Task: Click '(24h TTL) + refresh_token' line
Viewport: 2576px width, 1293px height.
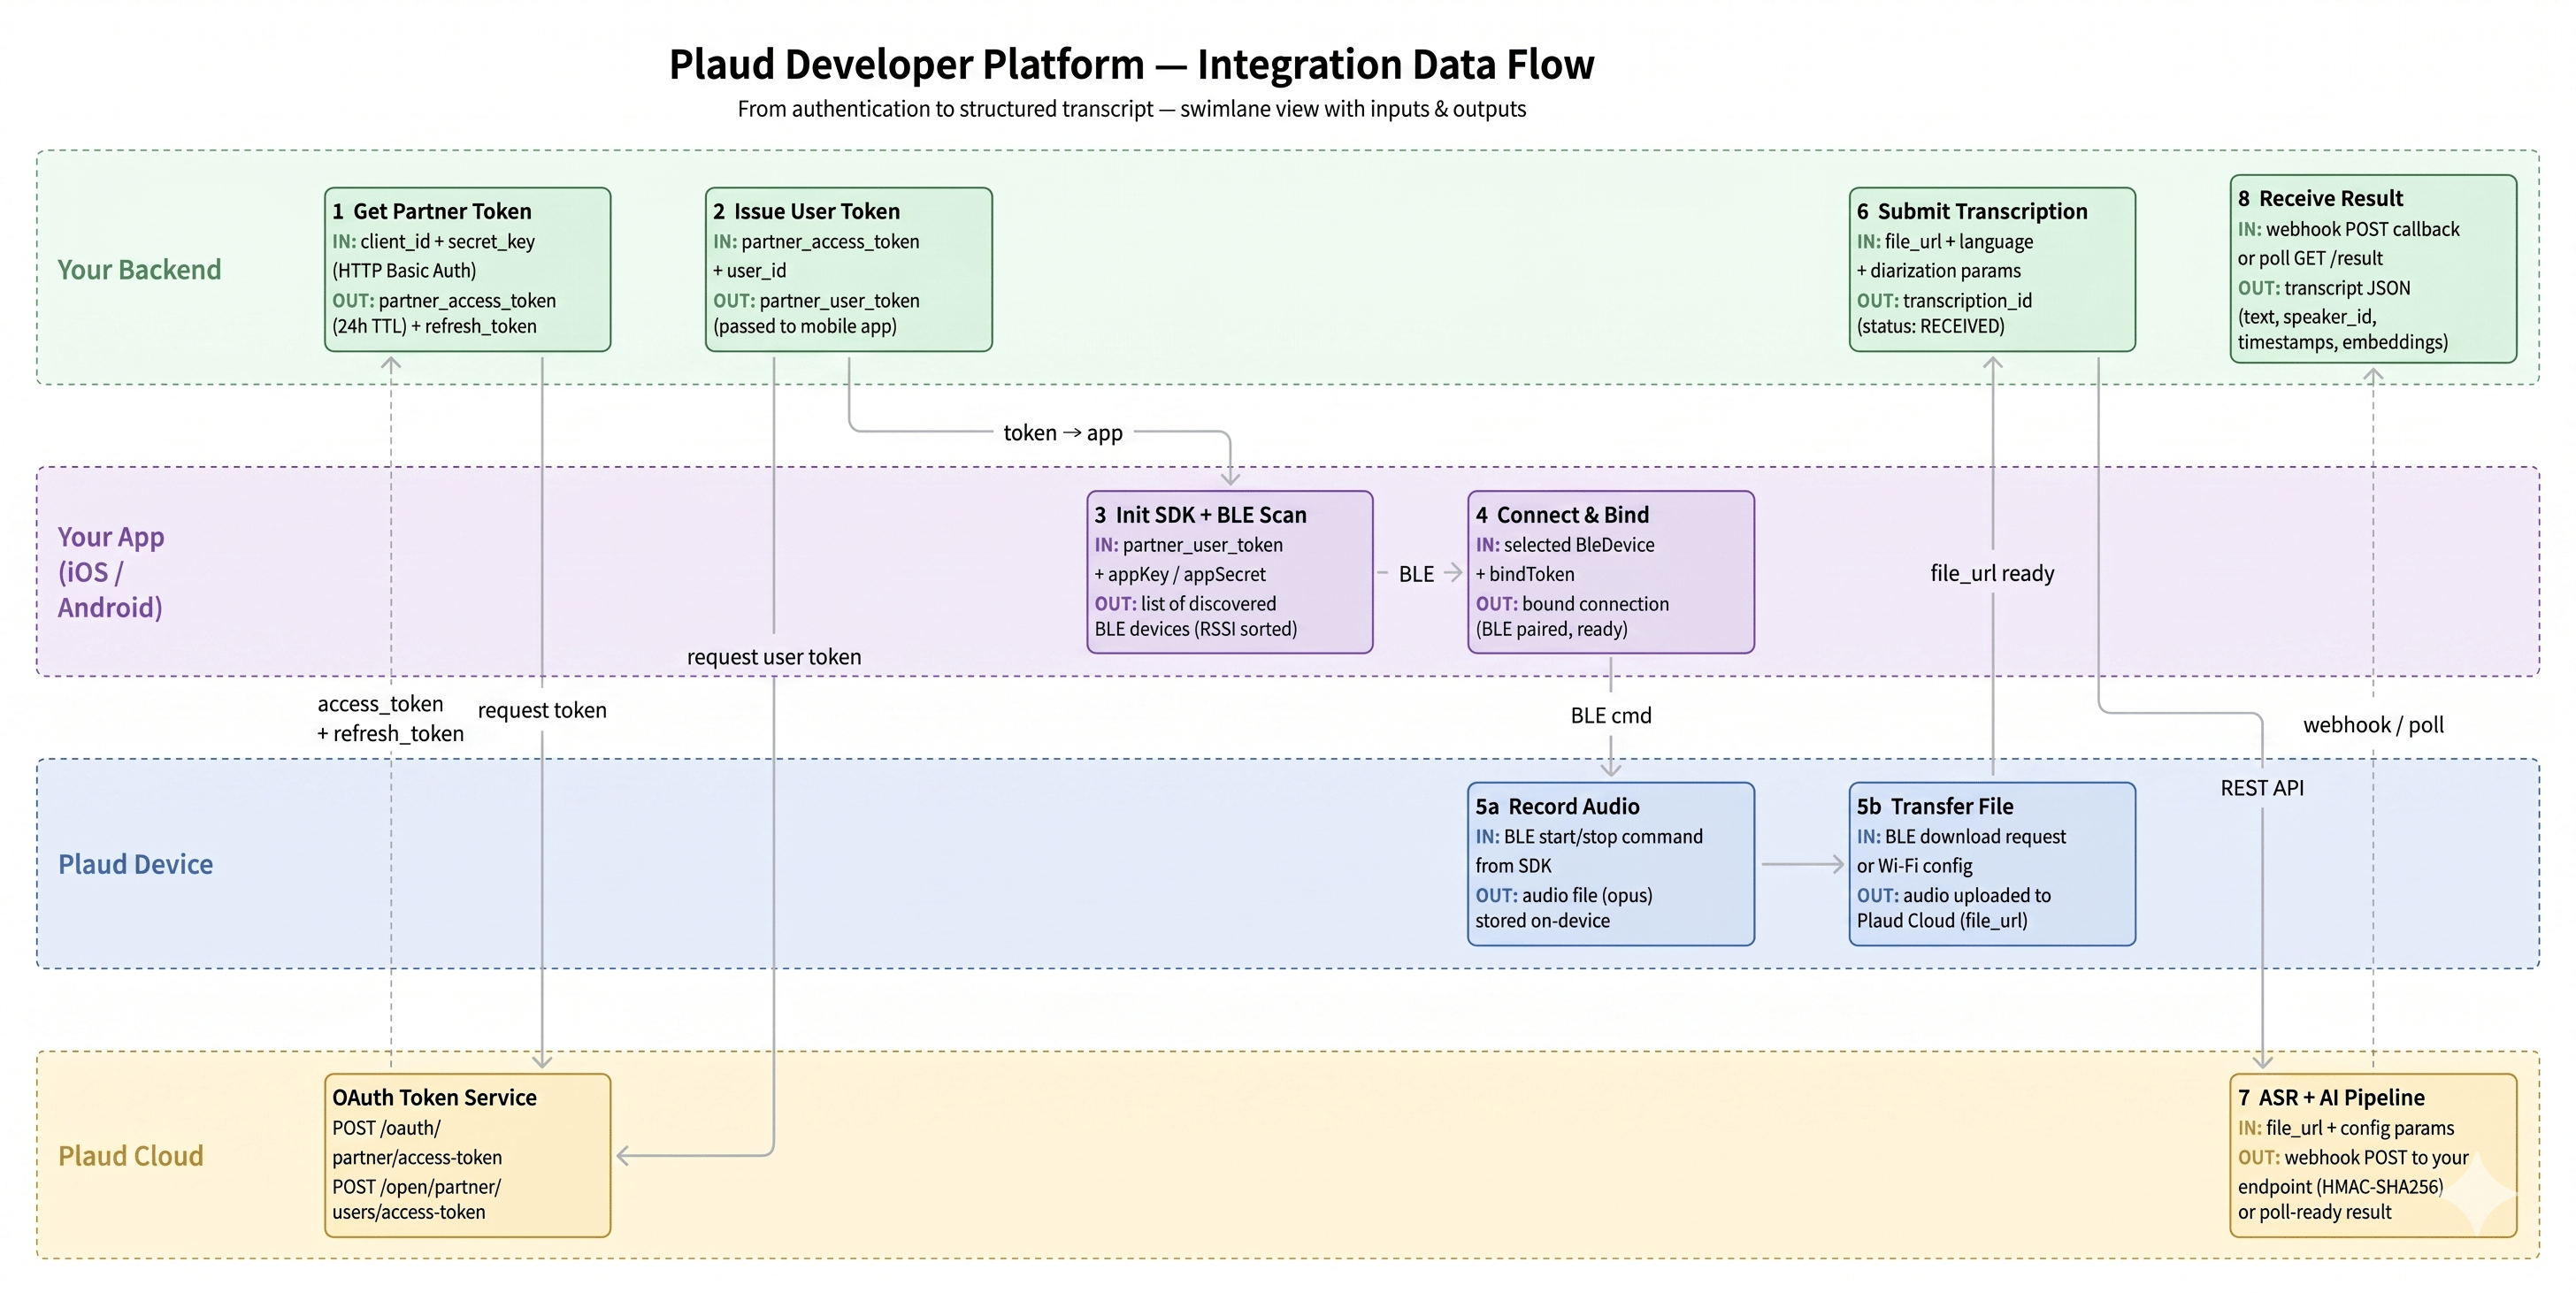Action: [x=434, y=326]
